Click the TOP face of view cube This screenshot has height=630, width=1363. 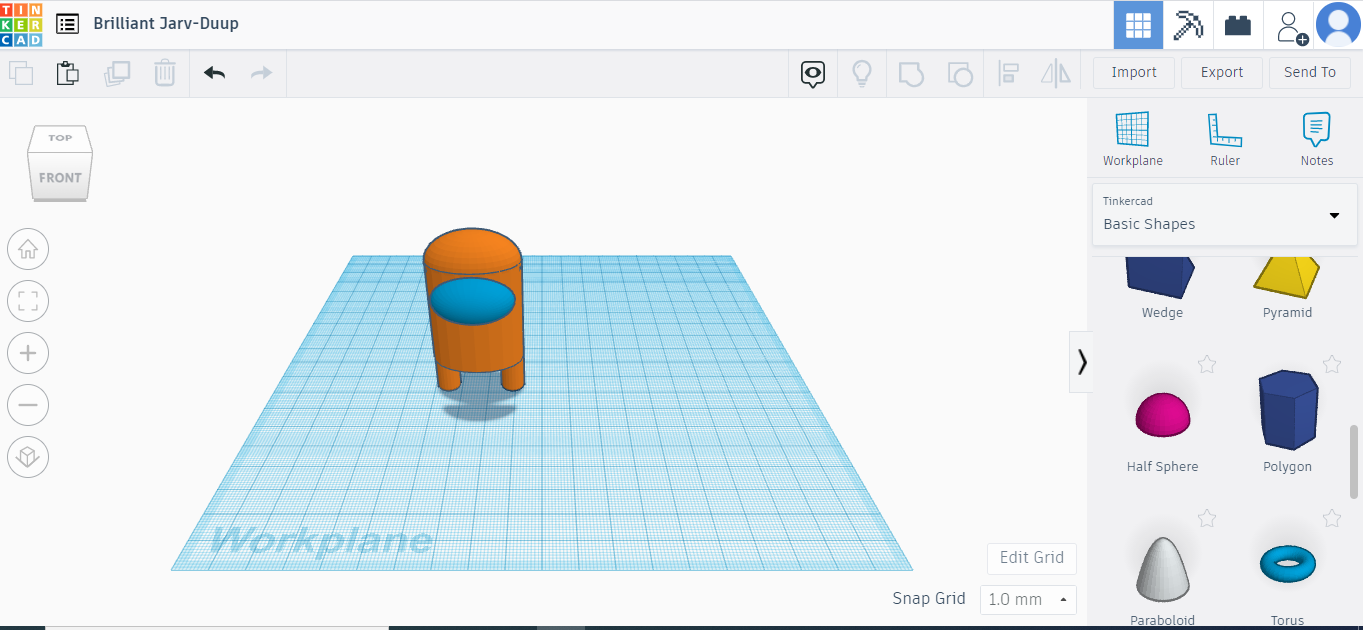pyautogui.click(x=60, y=138)
